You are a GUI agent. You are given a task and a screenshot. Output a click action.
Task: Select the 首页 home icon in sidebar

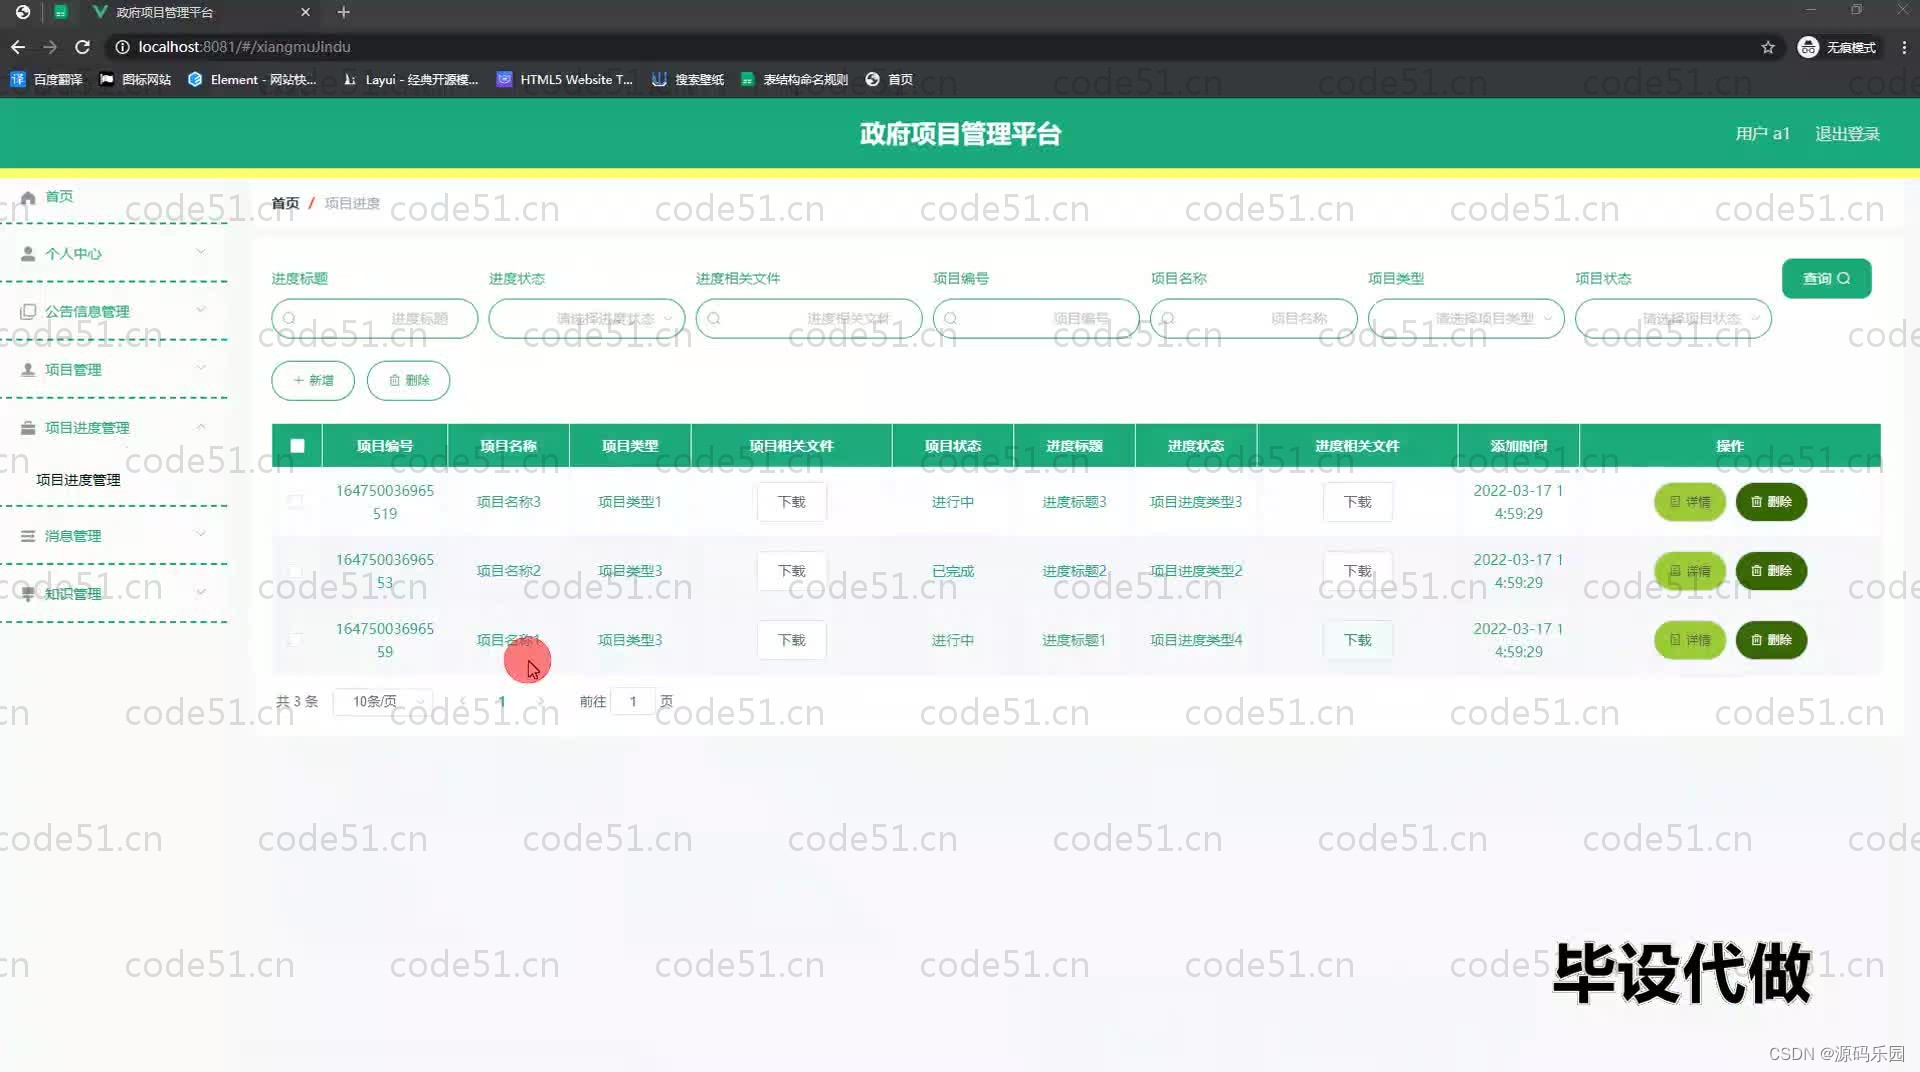28,196
